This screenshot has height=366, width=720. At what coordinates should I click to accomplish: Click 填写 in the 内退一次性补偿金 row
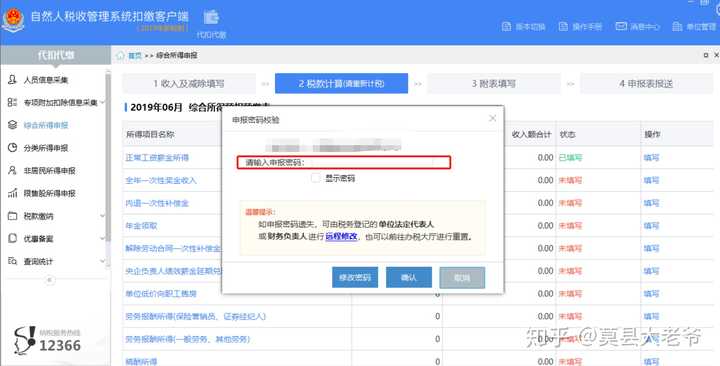(x=651, y=203)
